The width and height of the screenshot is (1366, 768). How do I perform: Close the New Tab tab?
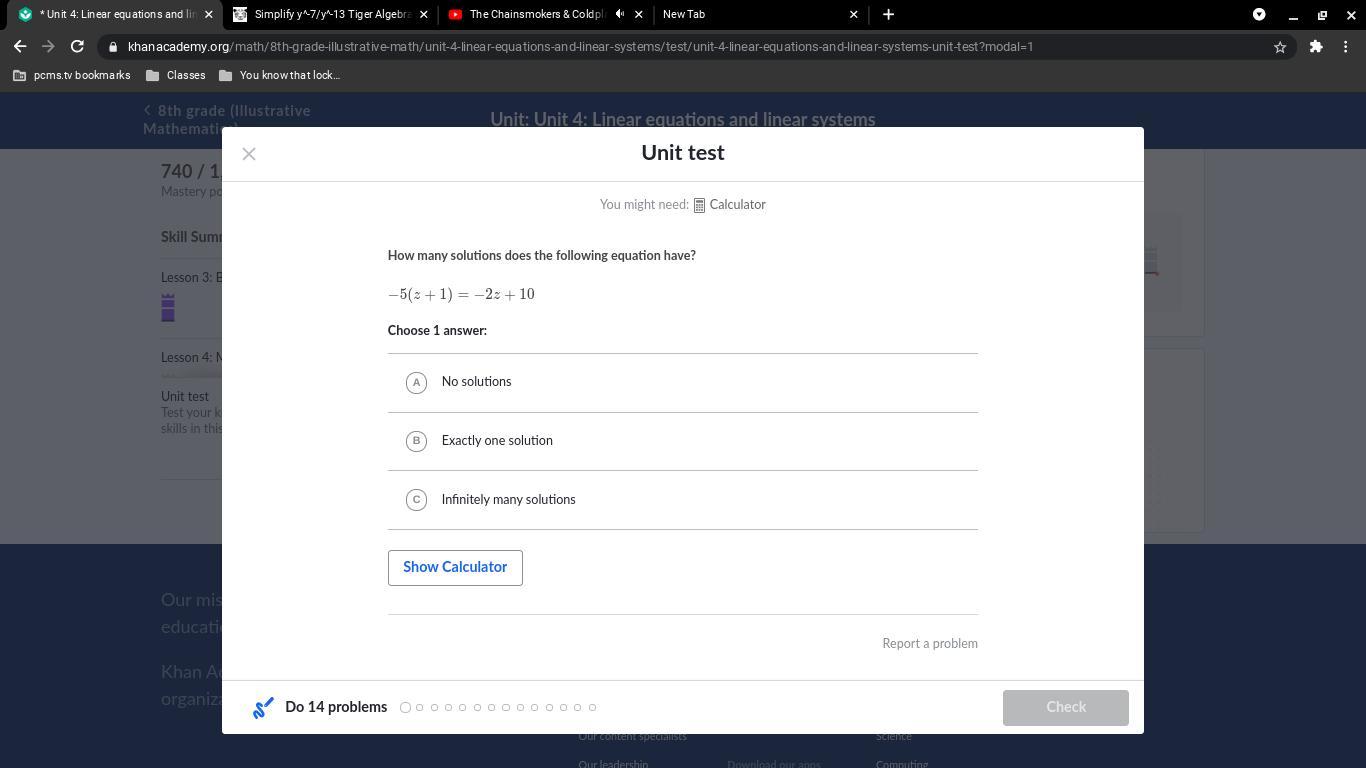[853, 14]
